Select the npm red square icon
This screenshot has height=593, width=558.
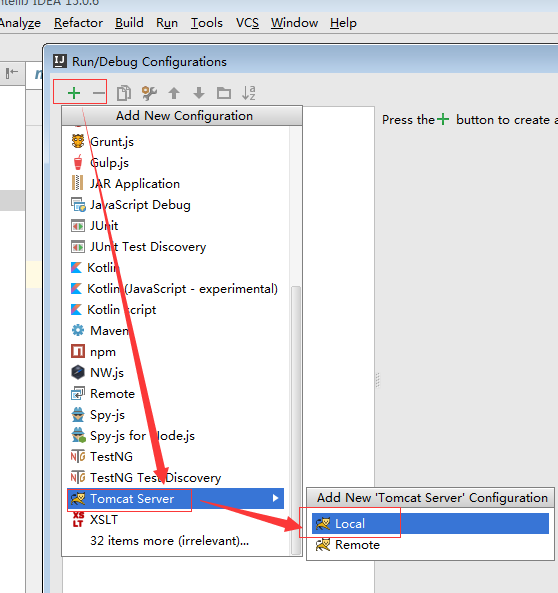[x=78, y=351]
